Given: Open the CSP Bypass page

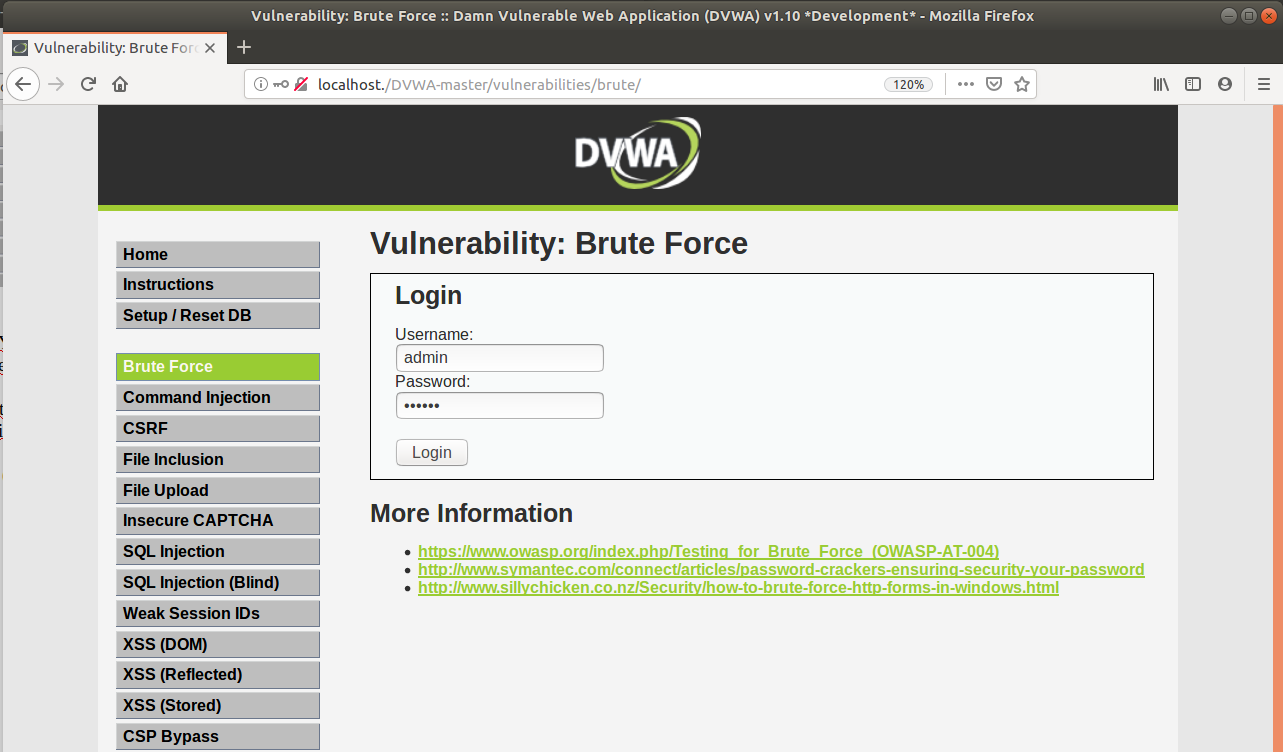Looking at the screenshot, I should pos(218,737).
